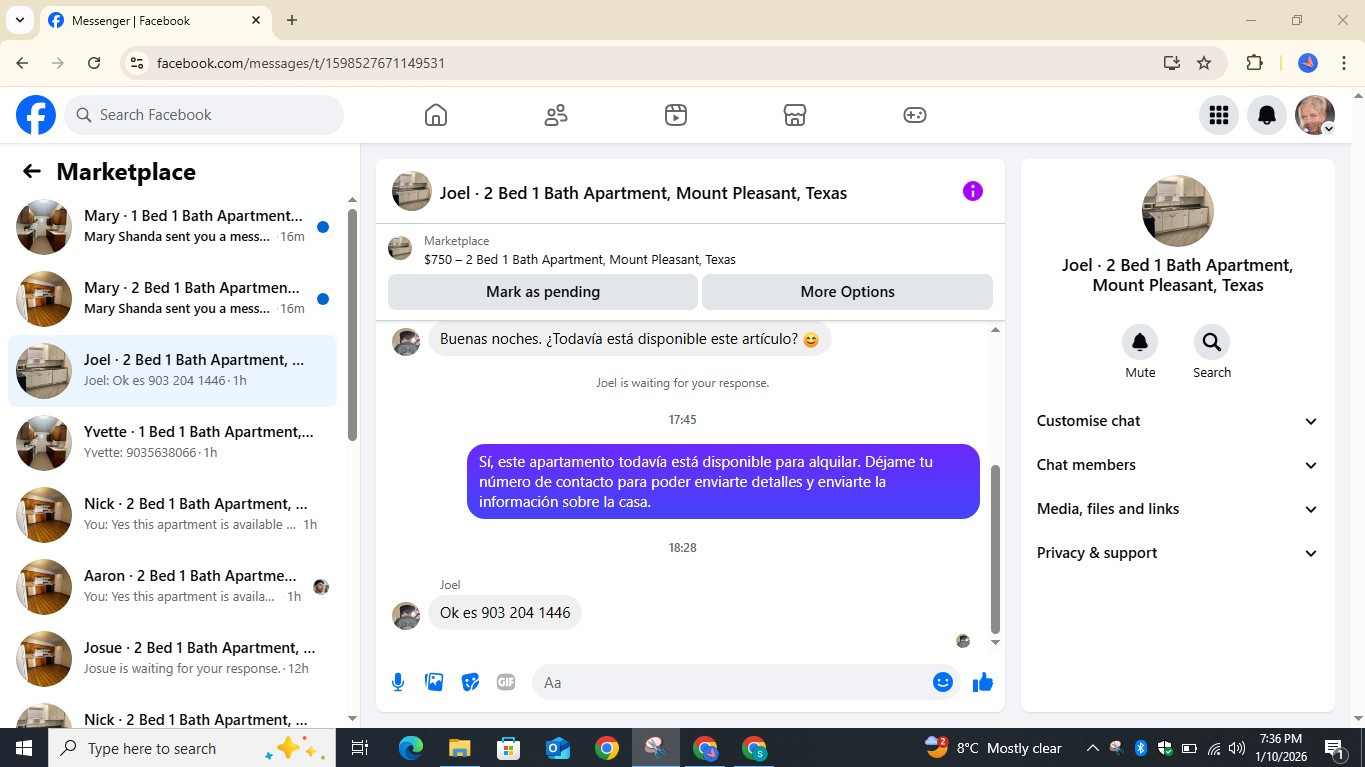Expand Media, files and links section
The height and width of the screenshot is (767, 1365).
1177,509
